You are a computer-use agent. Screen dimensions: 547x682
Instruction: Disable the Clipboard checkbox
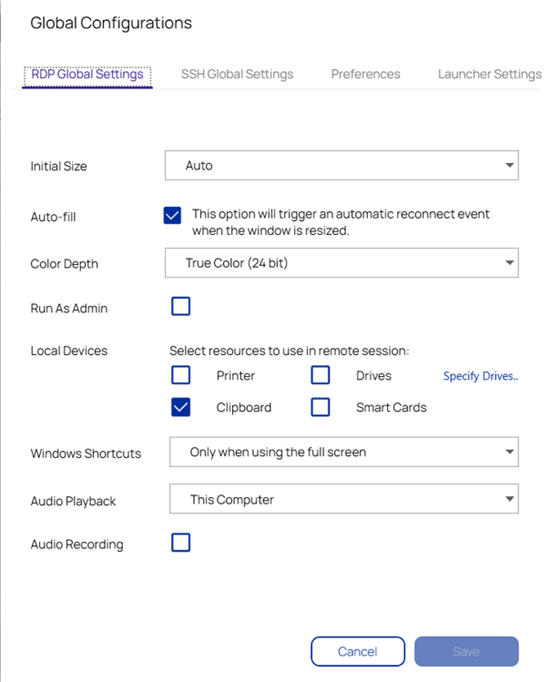pyautogui.click(x=181, y=407)
